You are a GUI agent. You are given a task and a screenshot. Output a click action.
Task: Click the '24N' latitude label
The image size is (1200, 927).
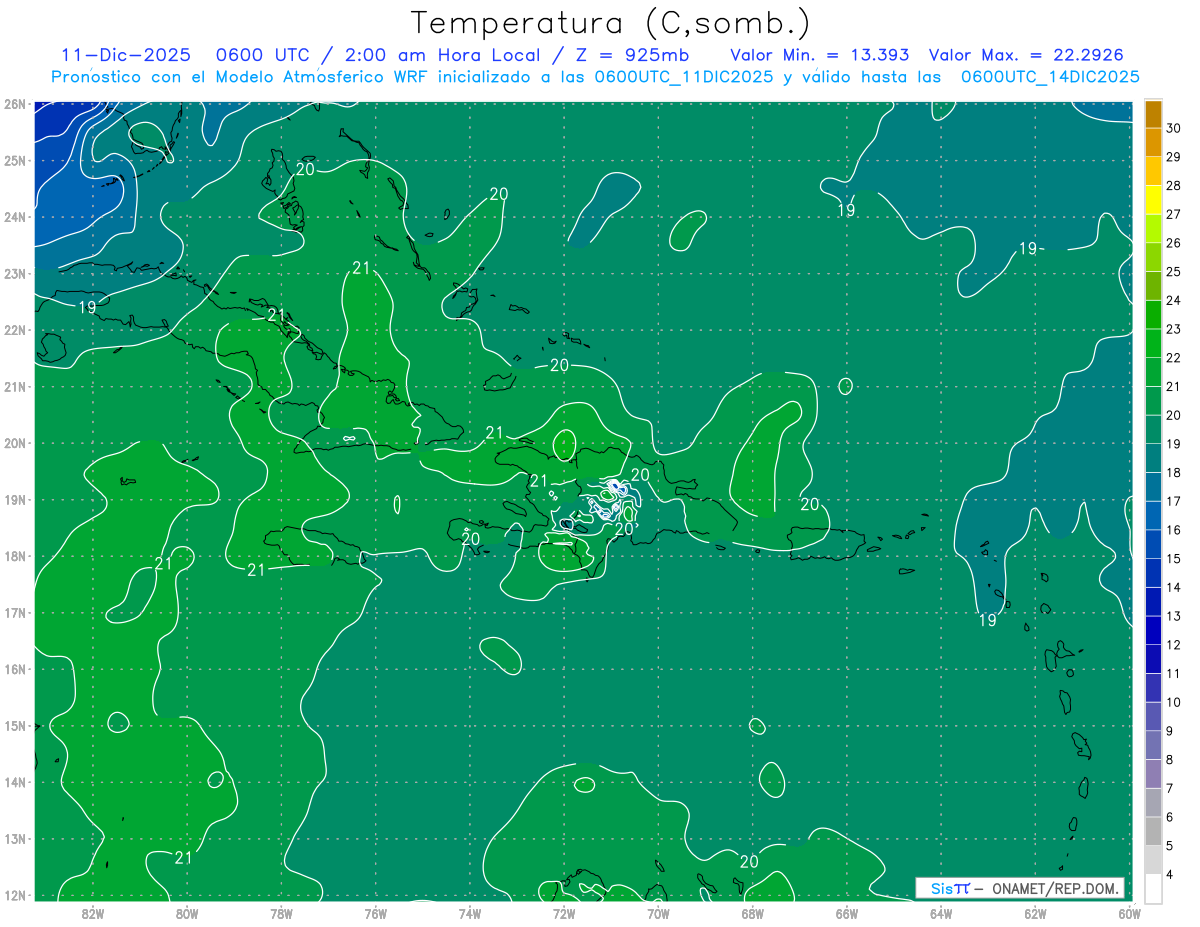[x=14, y=217]
